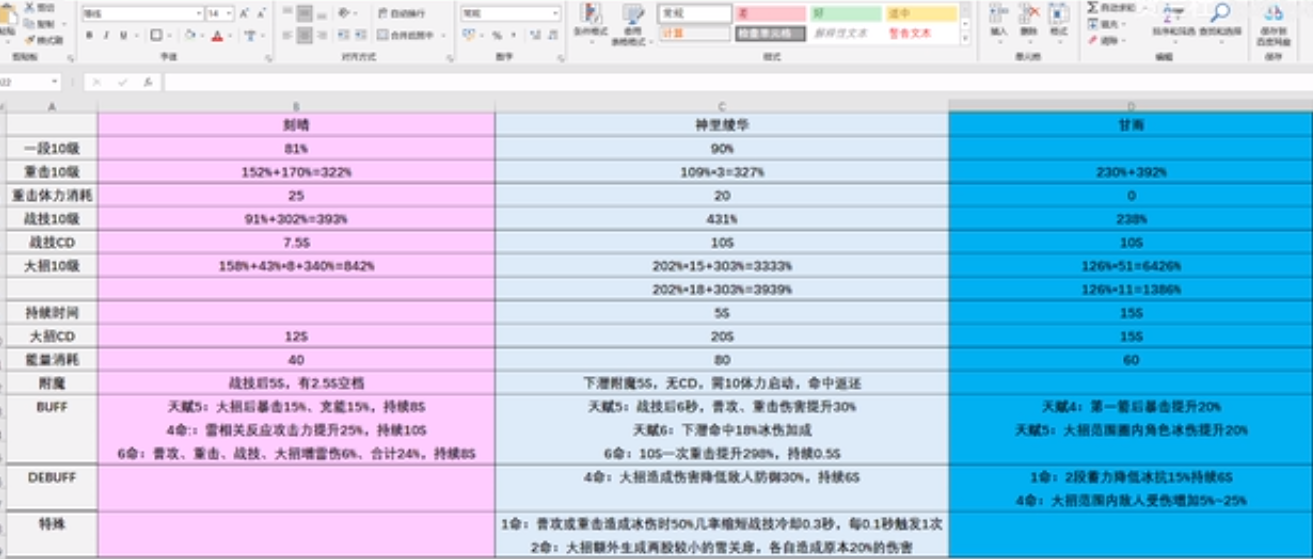Increase font size with large A button
This screenshot has height=559, width=1313.
pyautogui.click(x=244, y=14)
